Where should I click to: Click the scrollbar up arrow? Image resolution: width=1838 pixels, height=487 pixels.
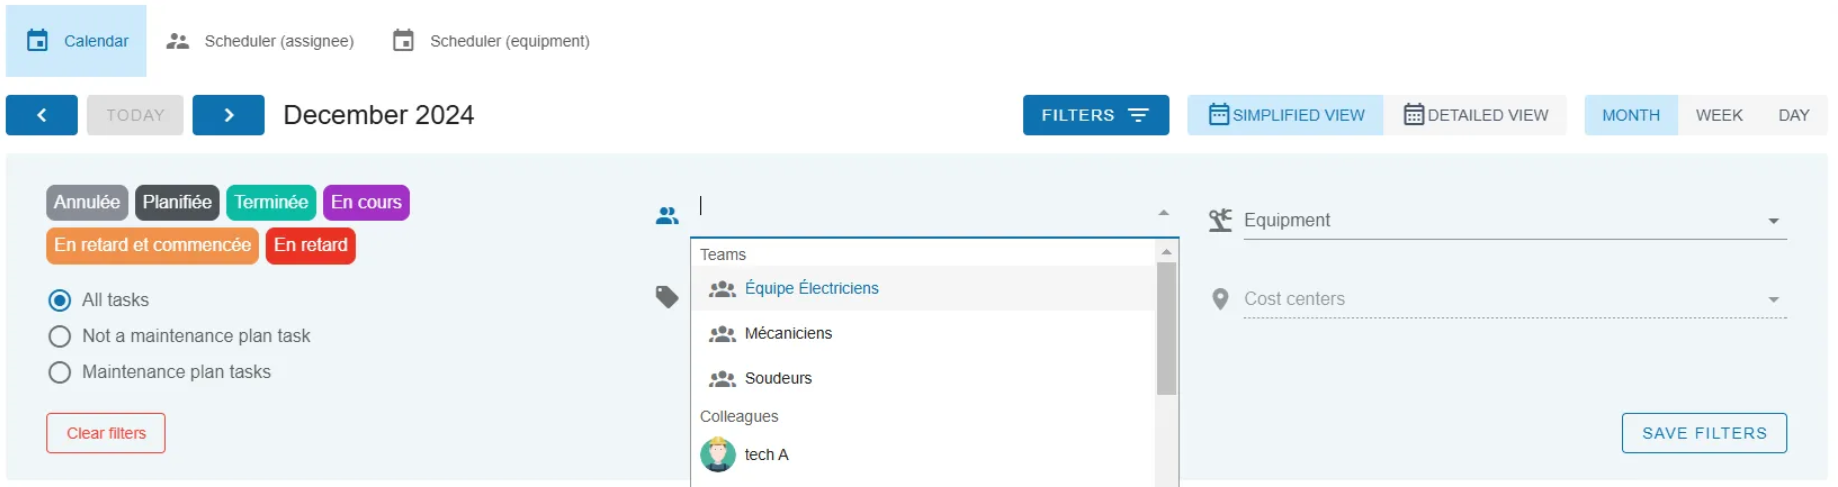1166,252
